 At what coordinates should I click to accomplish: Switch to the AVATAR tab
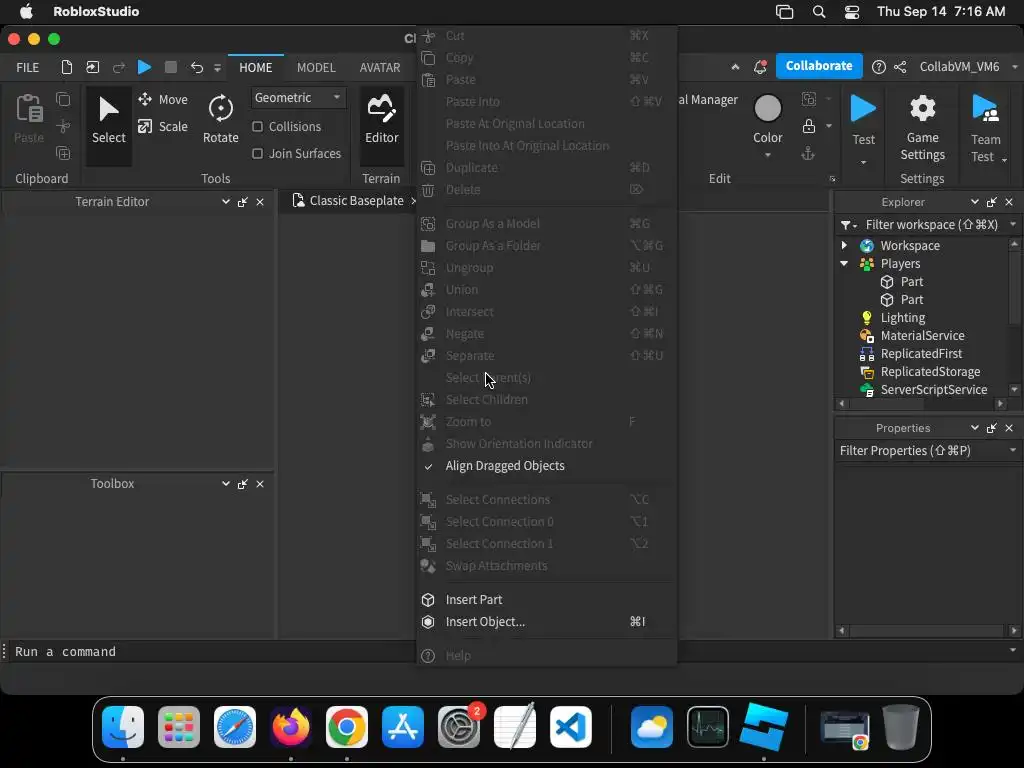380,67
